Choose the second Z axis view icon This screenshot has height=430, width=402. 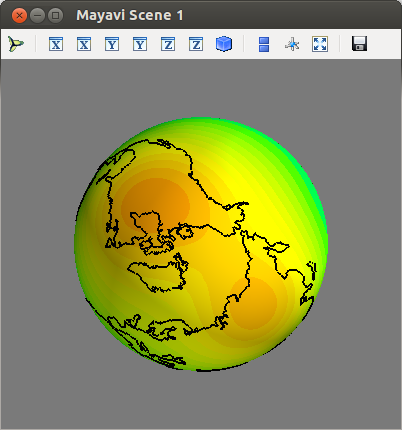pyautogui.click(x=196, y=44)
